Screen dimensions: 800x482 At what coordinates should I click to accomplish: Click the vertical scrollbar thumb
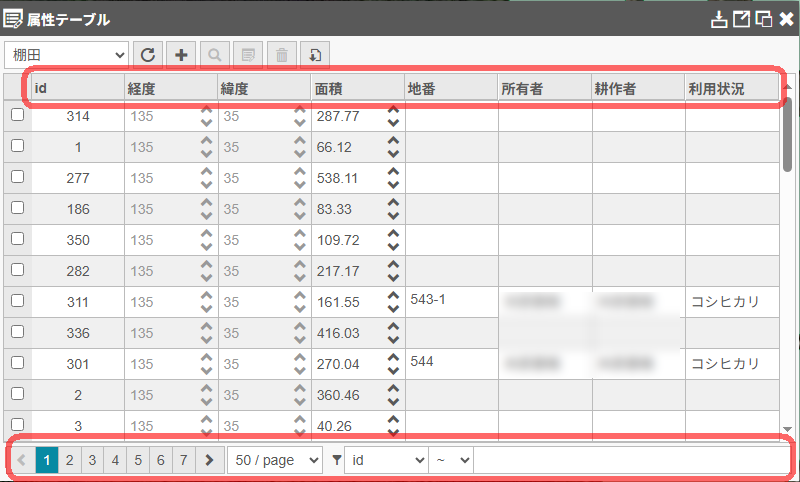(787, 135)
